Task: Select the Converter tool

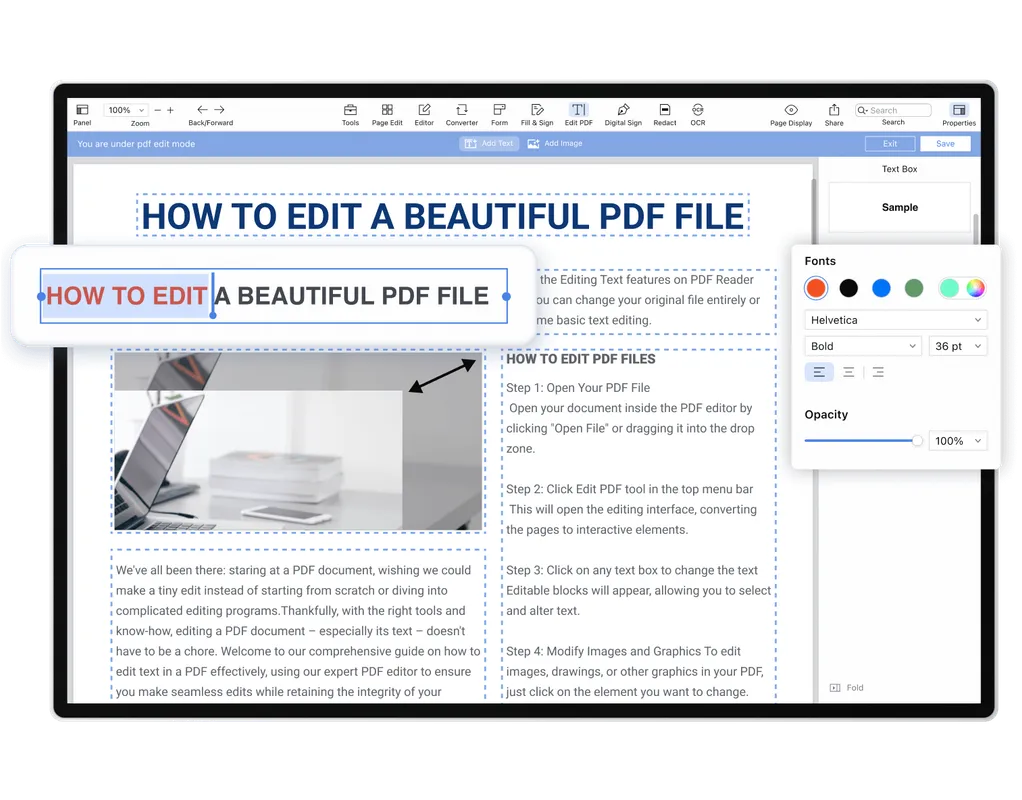Action: 461,113
